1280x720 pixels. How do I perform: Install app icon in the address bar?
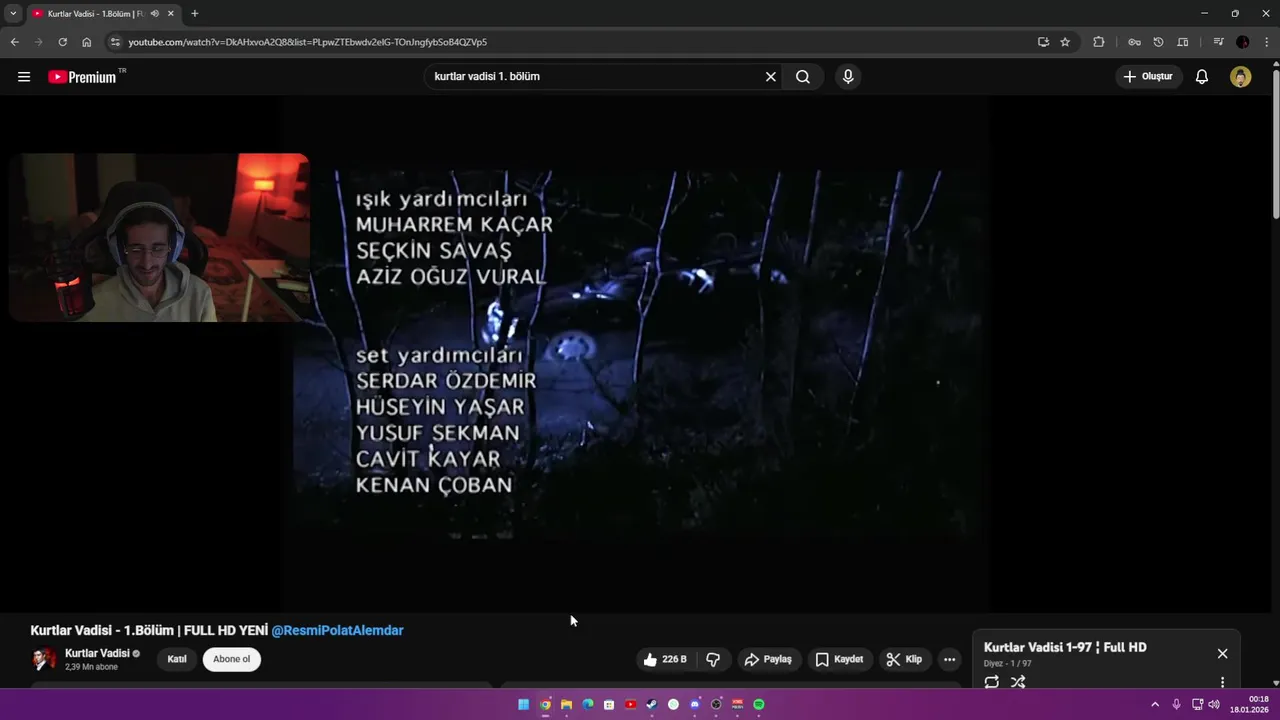(x=1043, y=42)
